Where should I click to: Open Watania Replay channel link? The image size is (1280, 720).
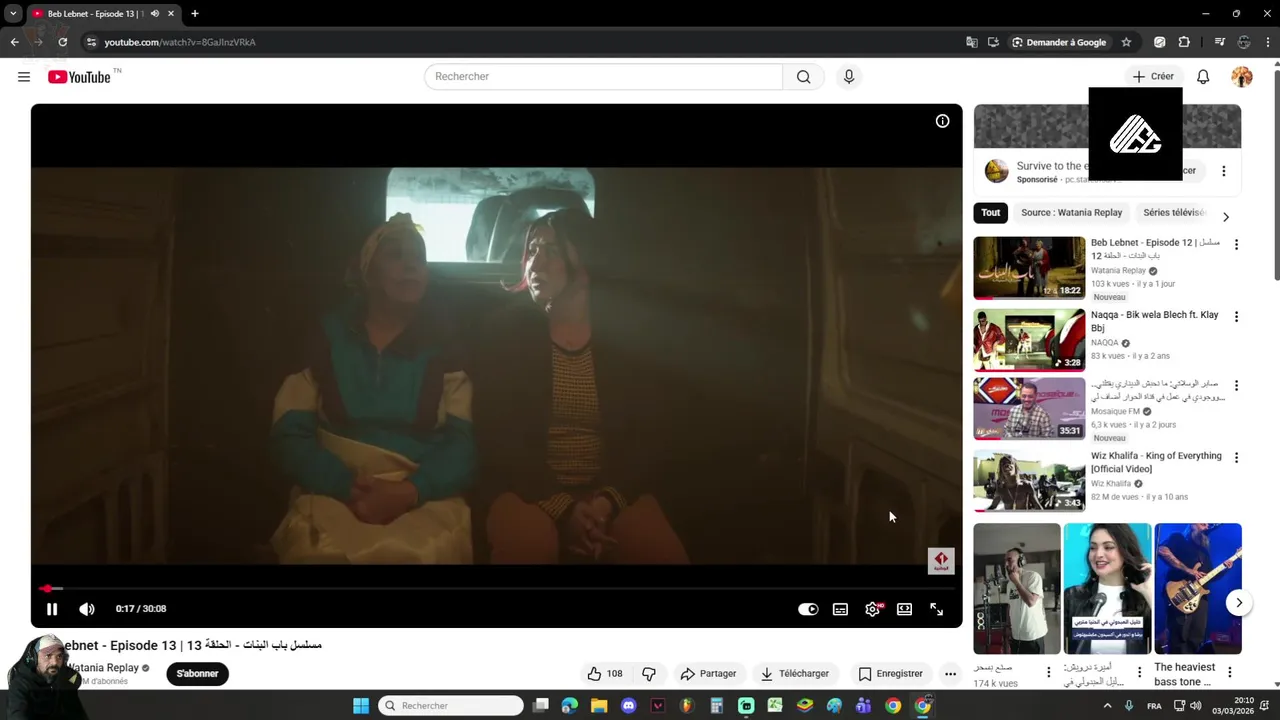(x=102, y=668)
